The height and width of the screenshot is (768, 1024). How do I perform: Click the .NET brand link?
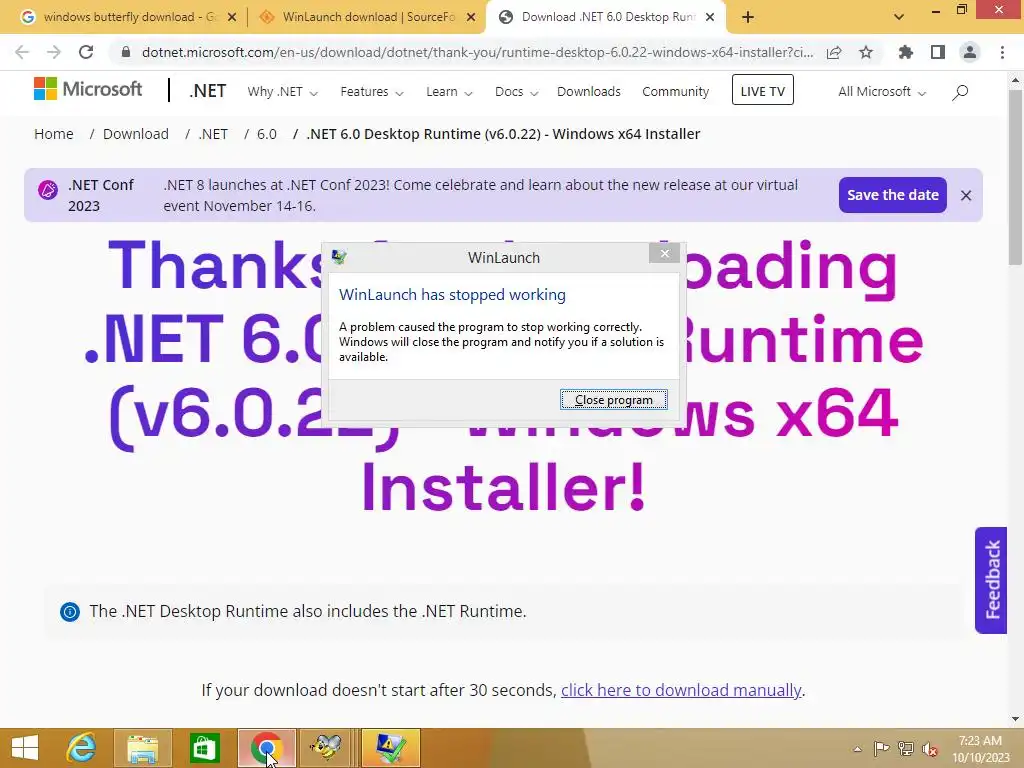click(208, 91)
